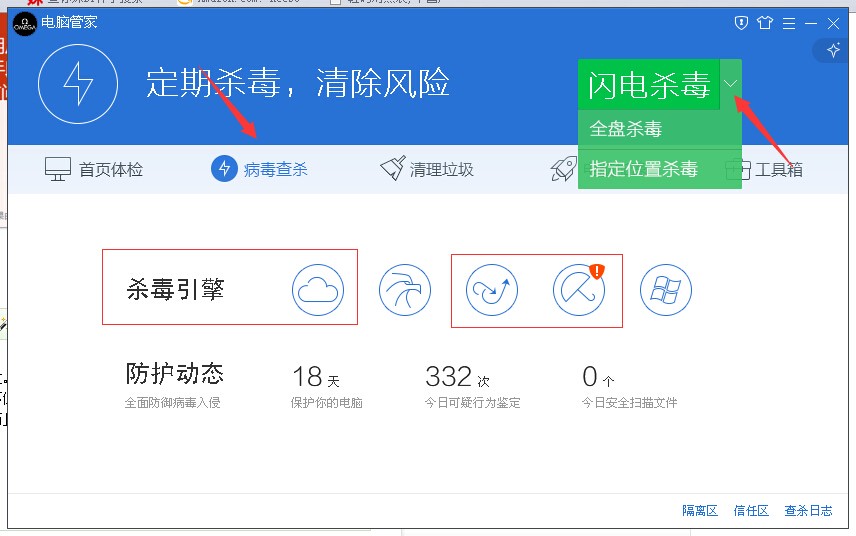Open the 查杀日志 scan log link

tap(809, 511)
